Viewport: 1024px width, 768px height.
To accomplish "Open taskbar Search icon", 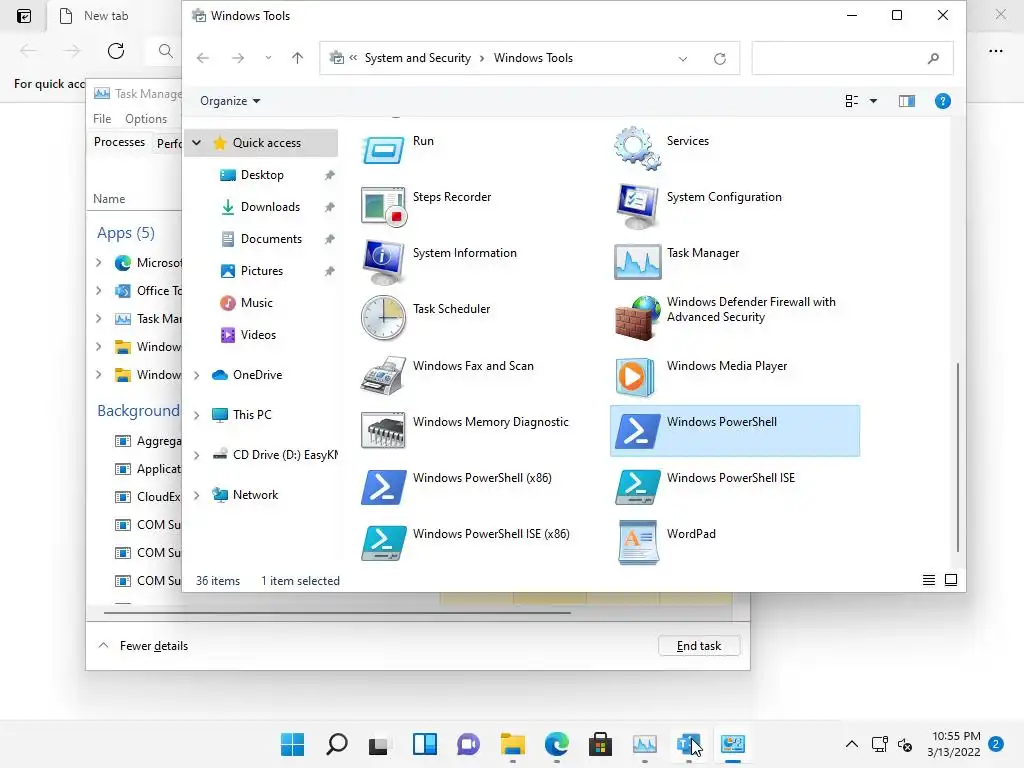I will [336, 744].
